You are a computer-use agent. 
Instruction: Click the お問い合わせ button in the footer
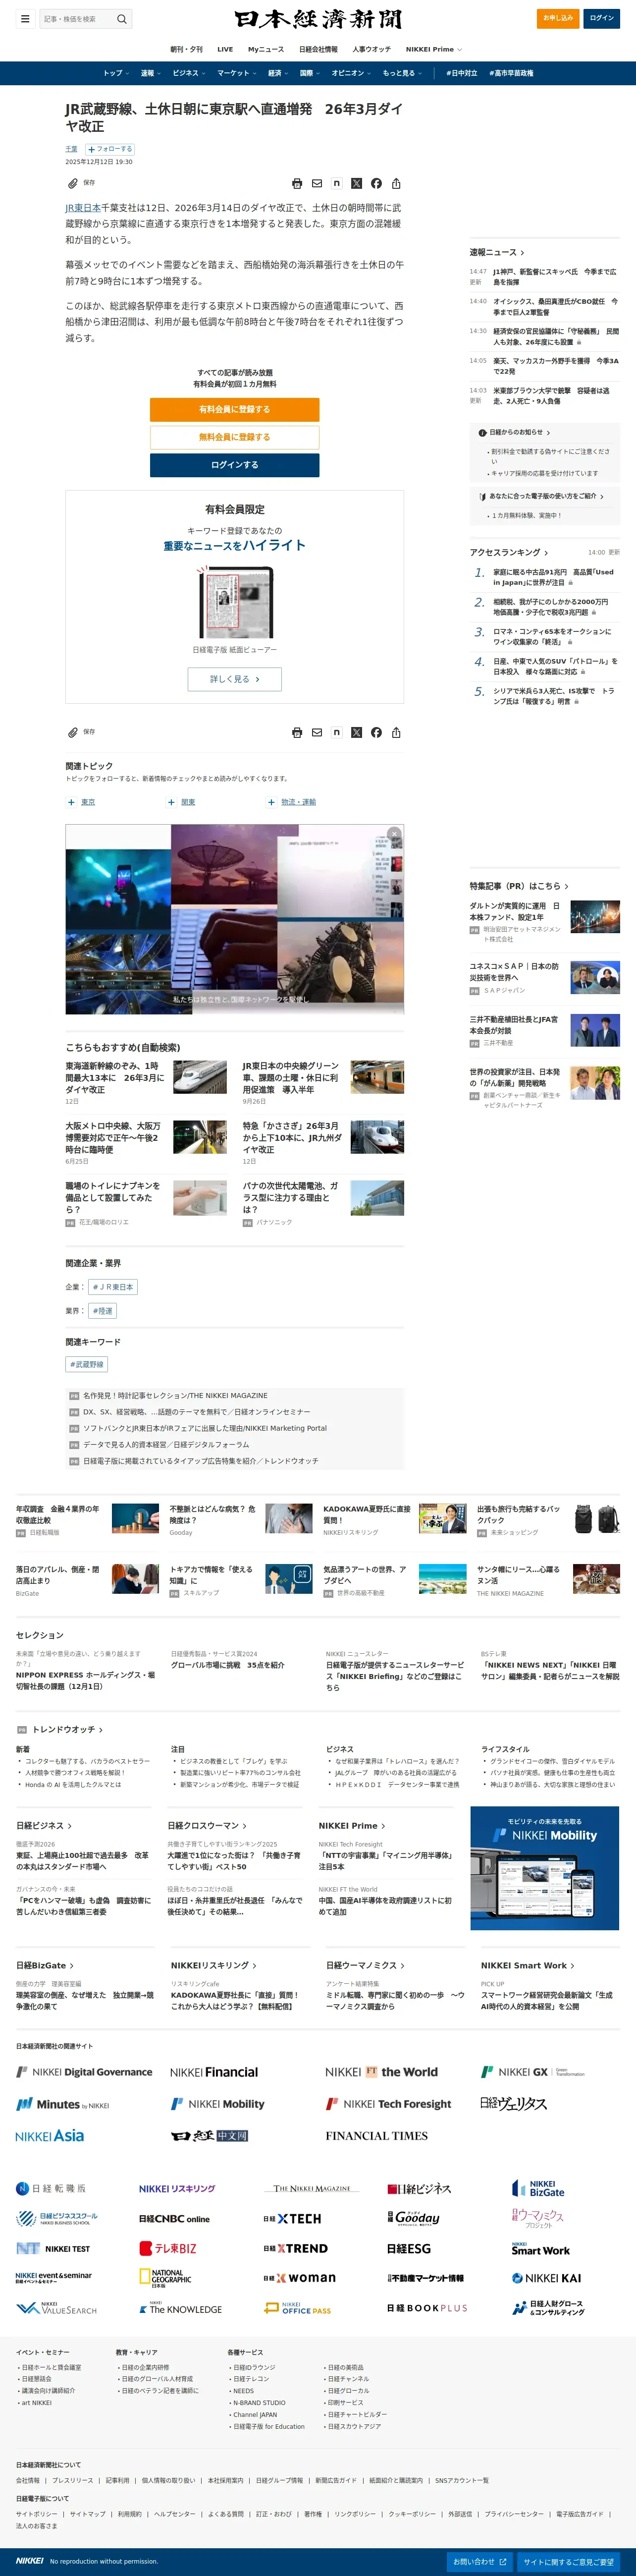[x=479, y=2562]
